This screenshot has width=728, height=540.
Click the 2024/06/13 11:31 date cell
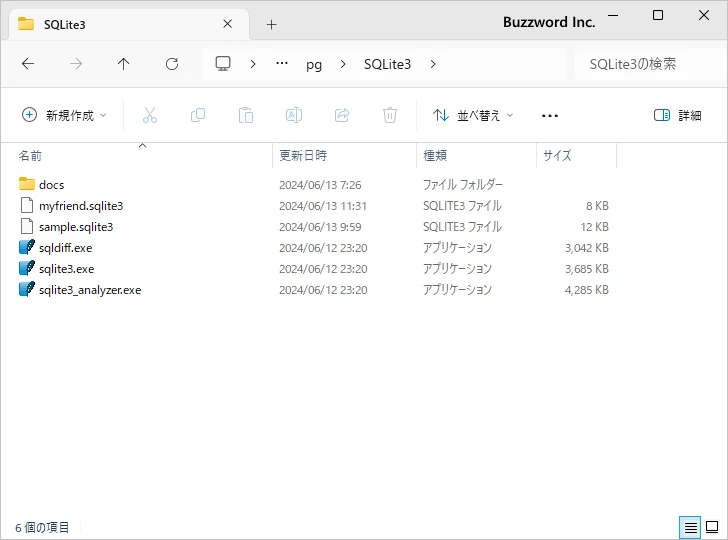pyautogui.click(x=323, y=206)
